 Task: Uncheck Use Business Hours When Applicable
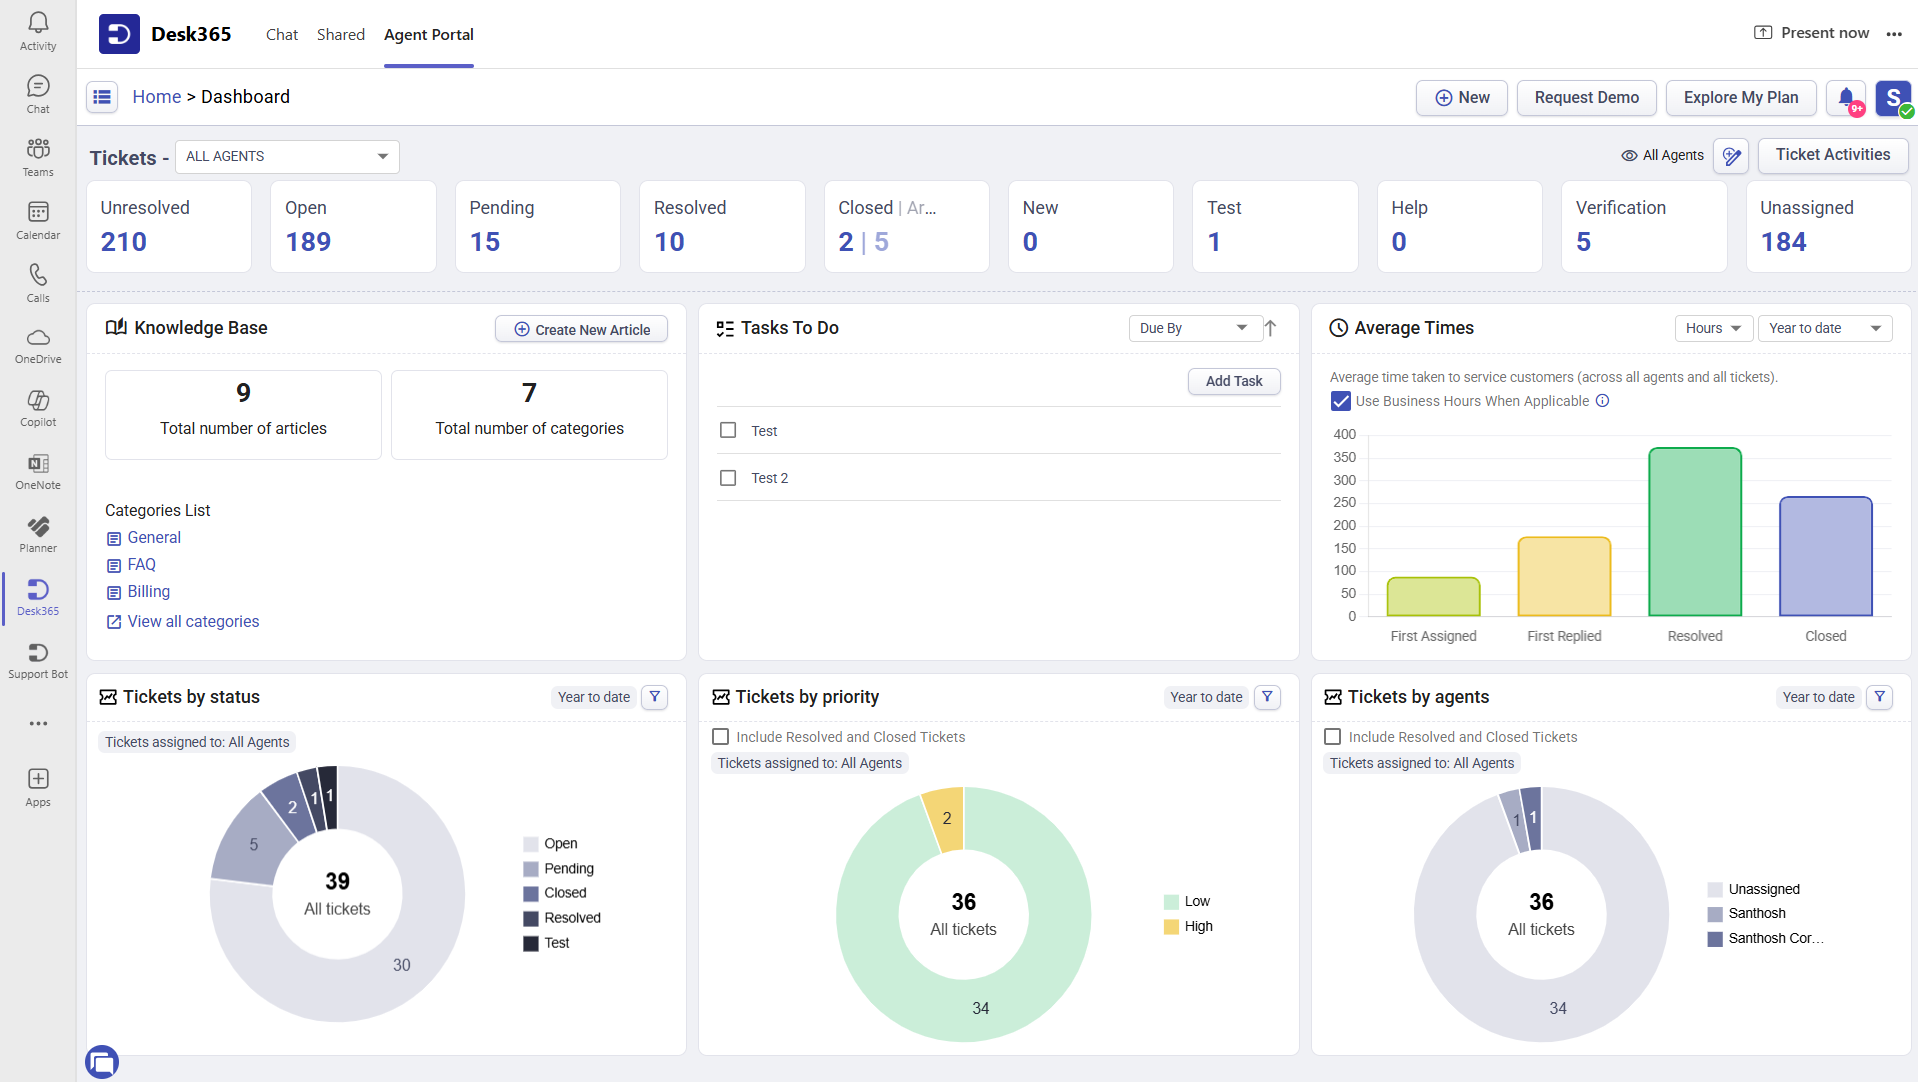point(1339,401)
